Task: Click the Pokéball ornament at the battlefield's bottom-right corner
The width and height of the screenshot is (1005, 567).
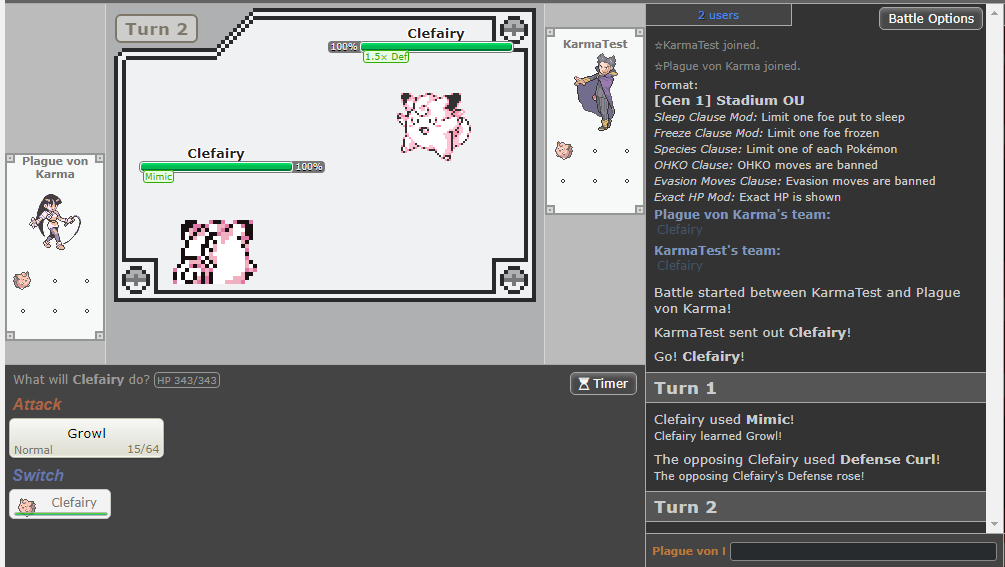Action: (x=513, y=279)
